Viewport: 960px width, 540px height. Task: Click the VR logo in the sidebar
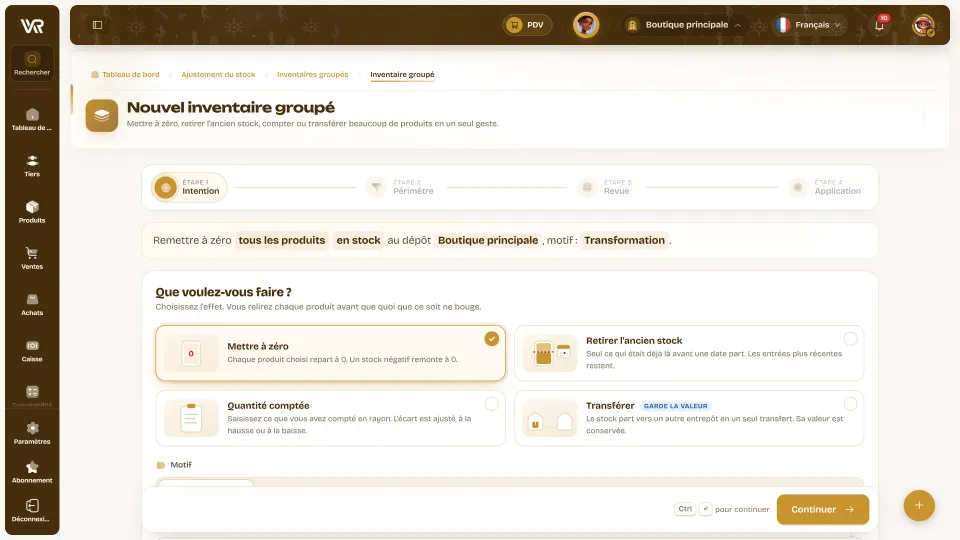tap(32, 26)
